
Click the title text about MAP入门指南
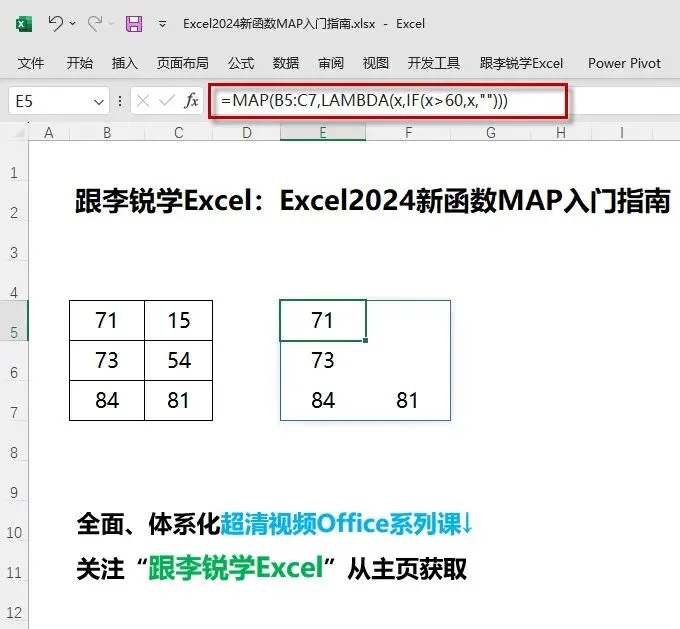[373, 201]
